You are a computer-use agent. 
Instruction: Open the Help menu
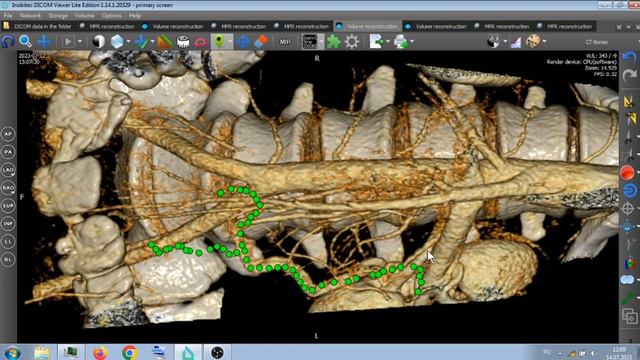(x=135, y=16)
